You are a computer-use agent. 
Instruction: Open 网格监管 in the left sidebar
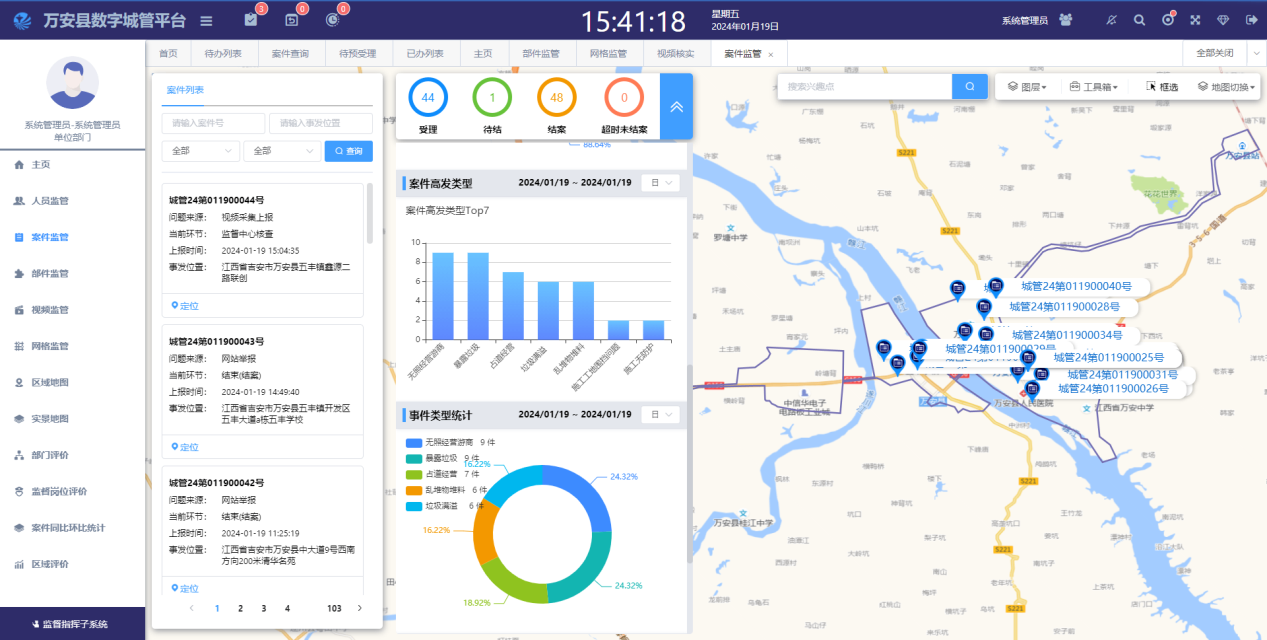(49, 346)
